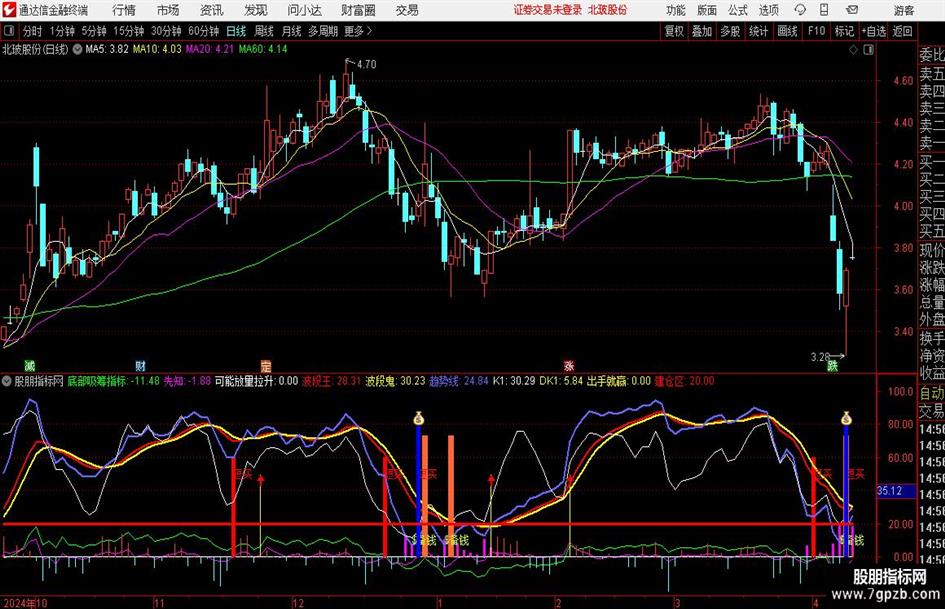The image size is (945, 609).
Task: Switch to 月线 monthly chart
Action: click(x=292, y=31)
